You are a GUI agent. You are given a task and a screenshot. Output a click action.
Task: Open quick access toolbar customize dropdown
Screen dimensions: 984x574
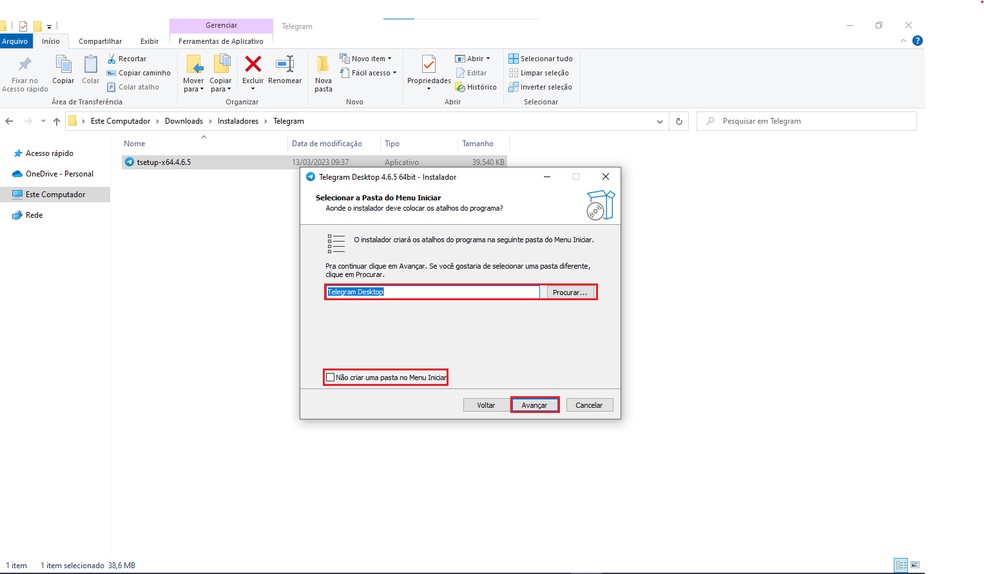[49, 26]
